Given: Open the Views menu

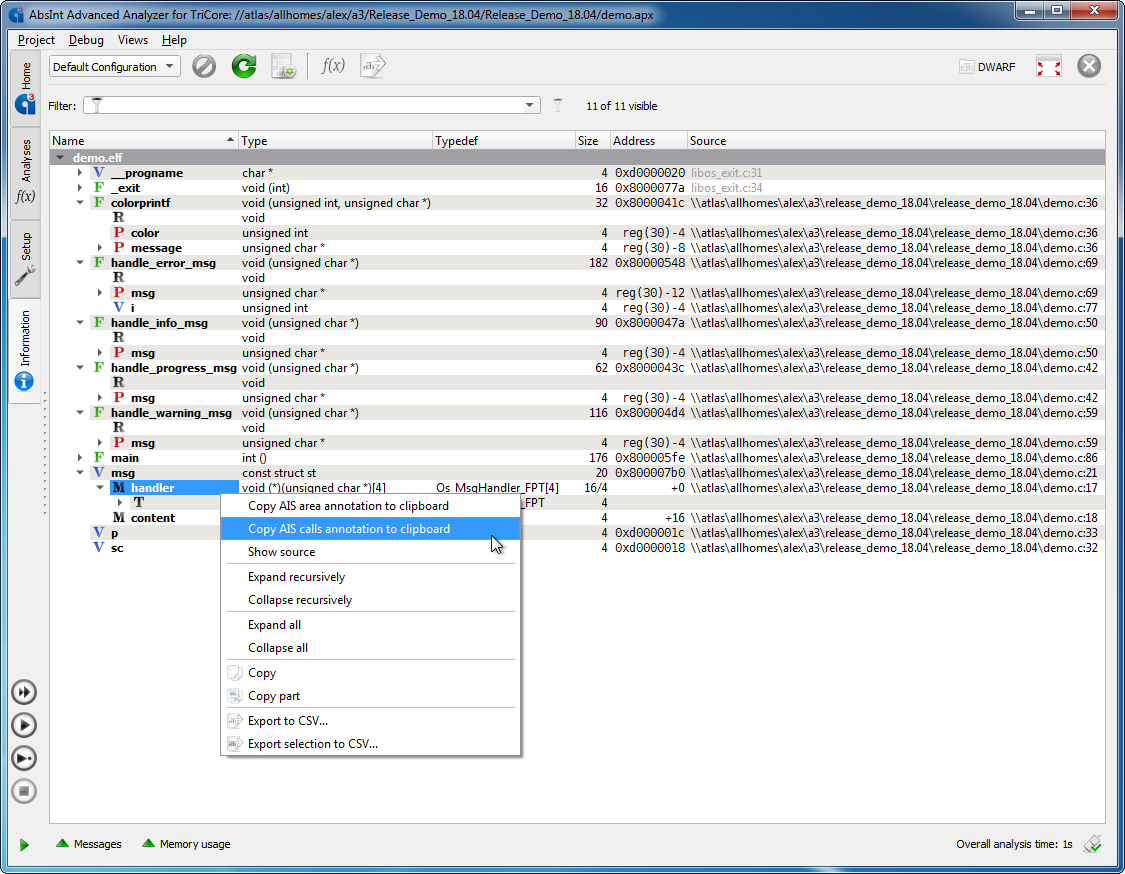Looking at the screenshot, I should [133, 40].
